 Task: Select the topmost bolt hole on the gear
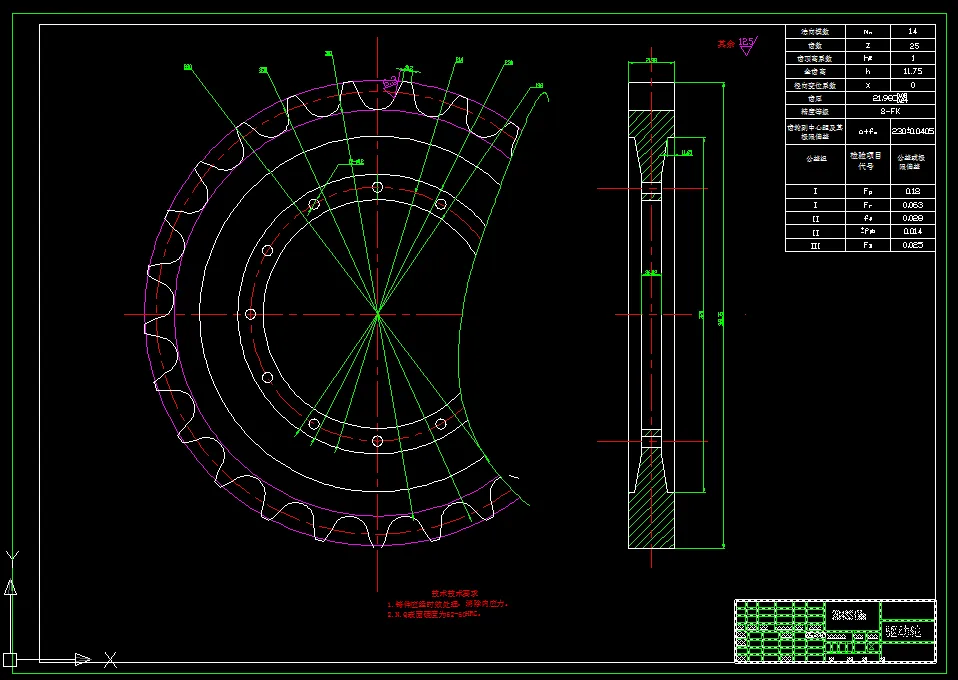[x=377, y=187]
